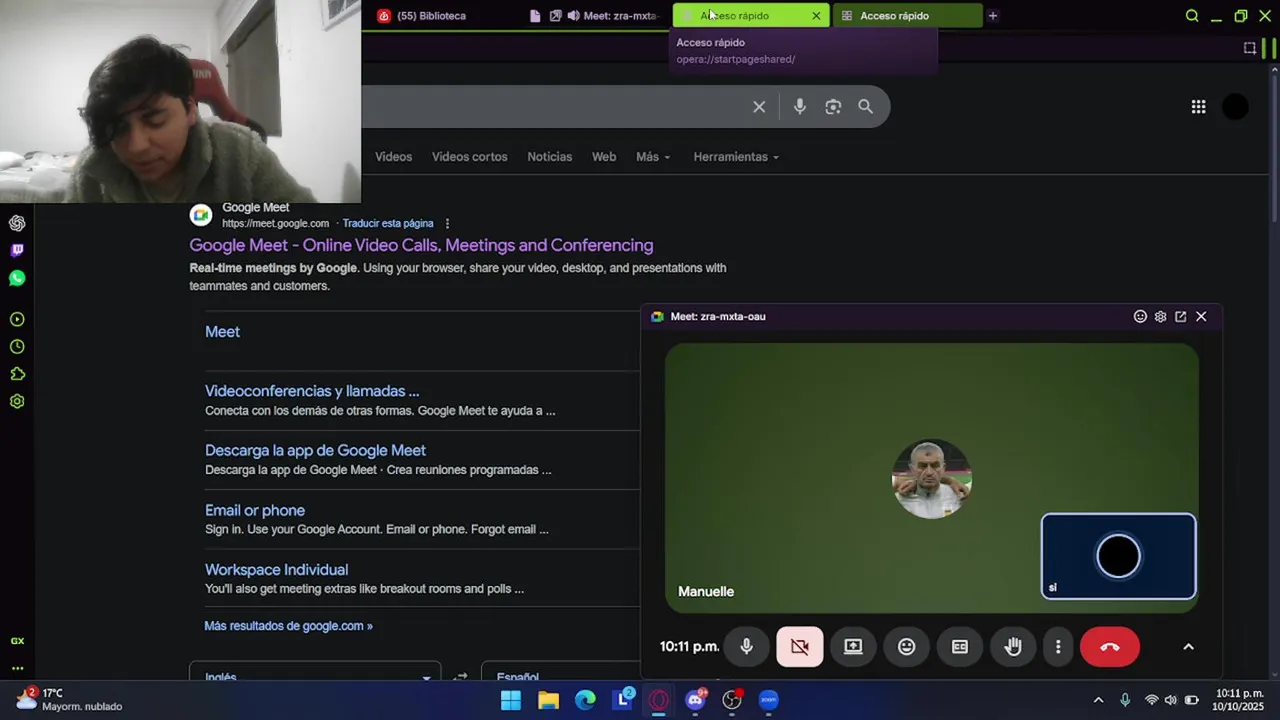Screen dimensions: 1280x720
Task: Open Discord from taskbar
Action: [x=695, y=700]
